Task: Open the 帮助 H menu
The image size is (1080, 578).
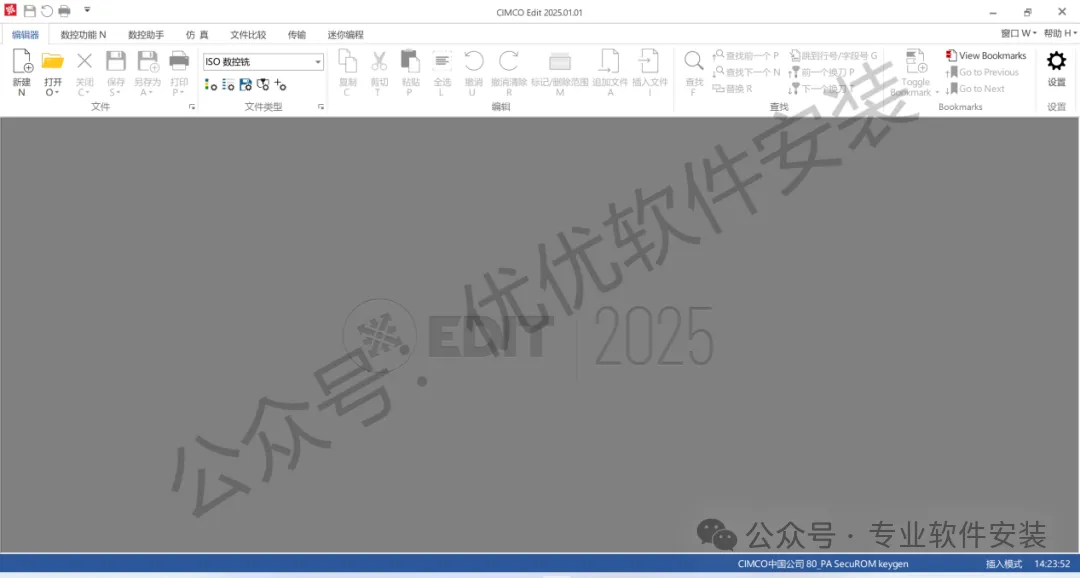Action: pyautogui.click(x=1060, y=33)
